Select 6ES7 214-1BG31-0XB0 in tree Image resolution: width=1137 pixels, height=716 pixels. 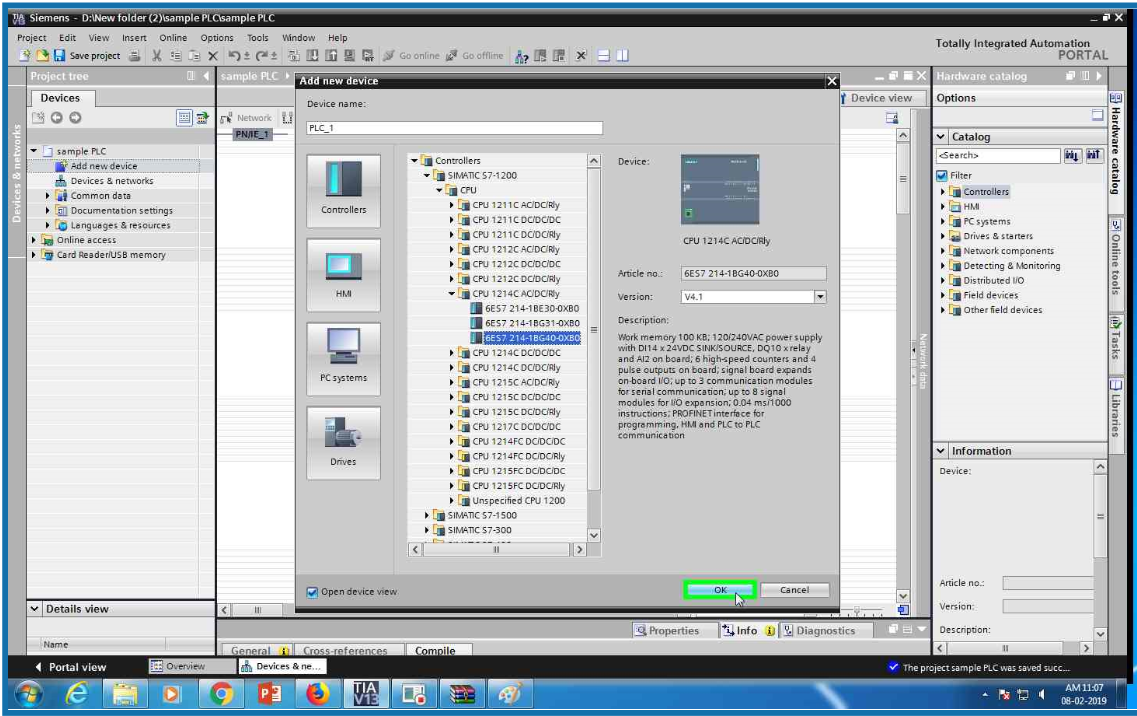532,324
